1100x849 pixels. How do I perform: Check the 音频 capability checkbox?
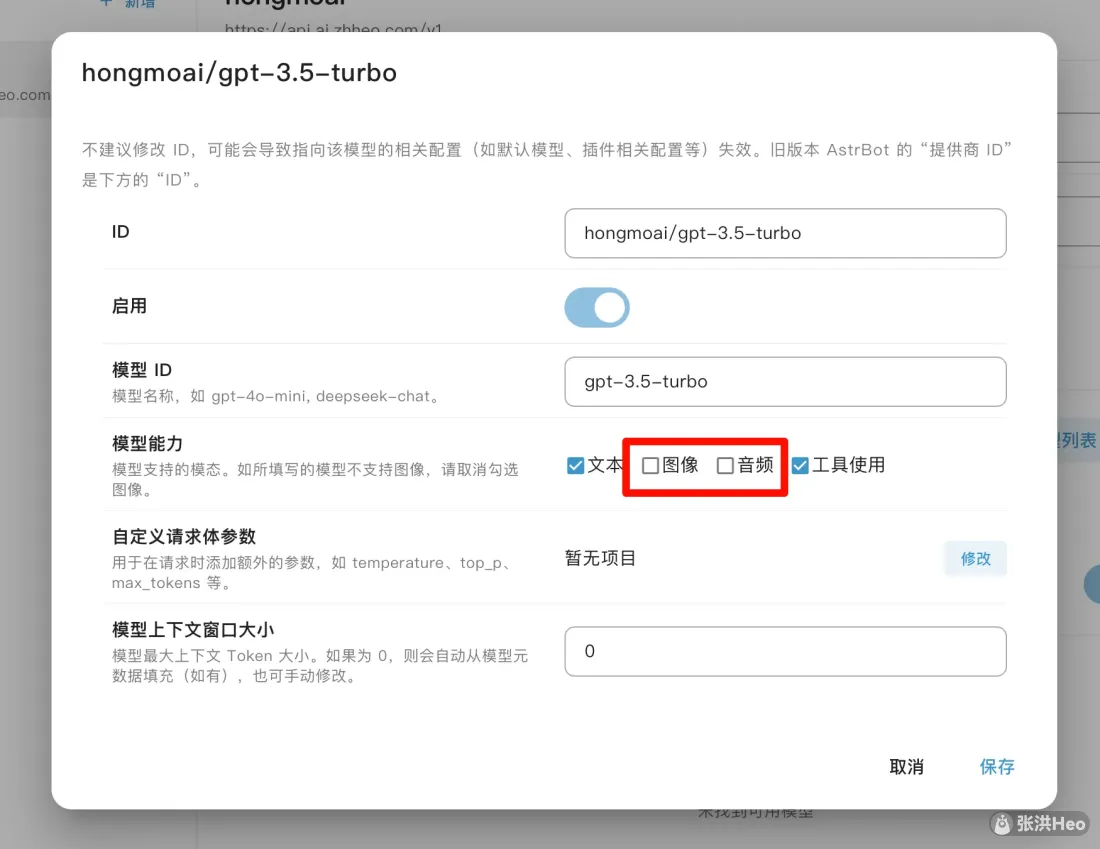725,465
